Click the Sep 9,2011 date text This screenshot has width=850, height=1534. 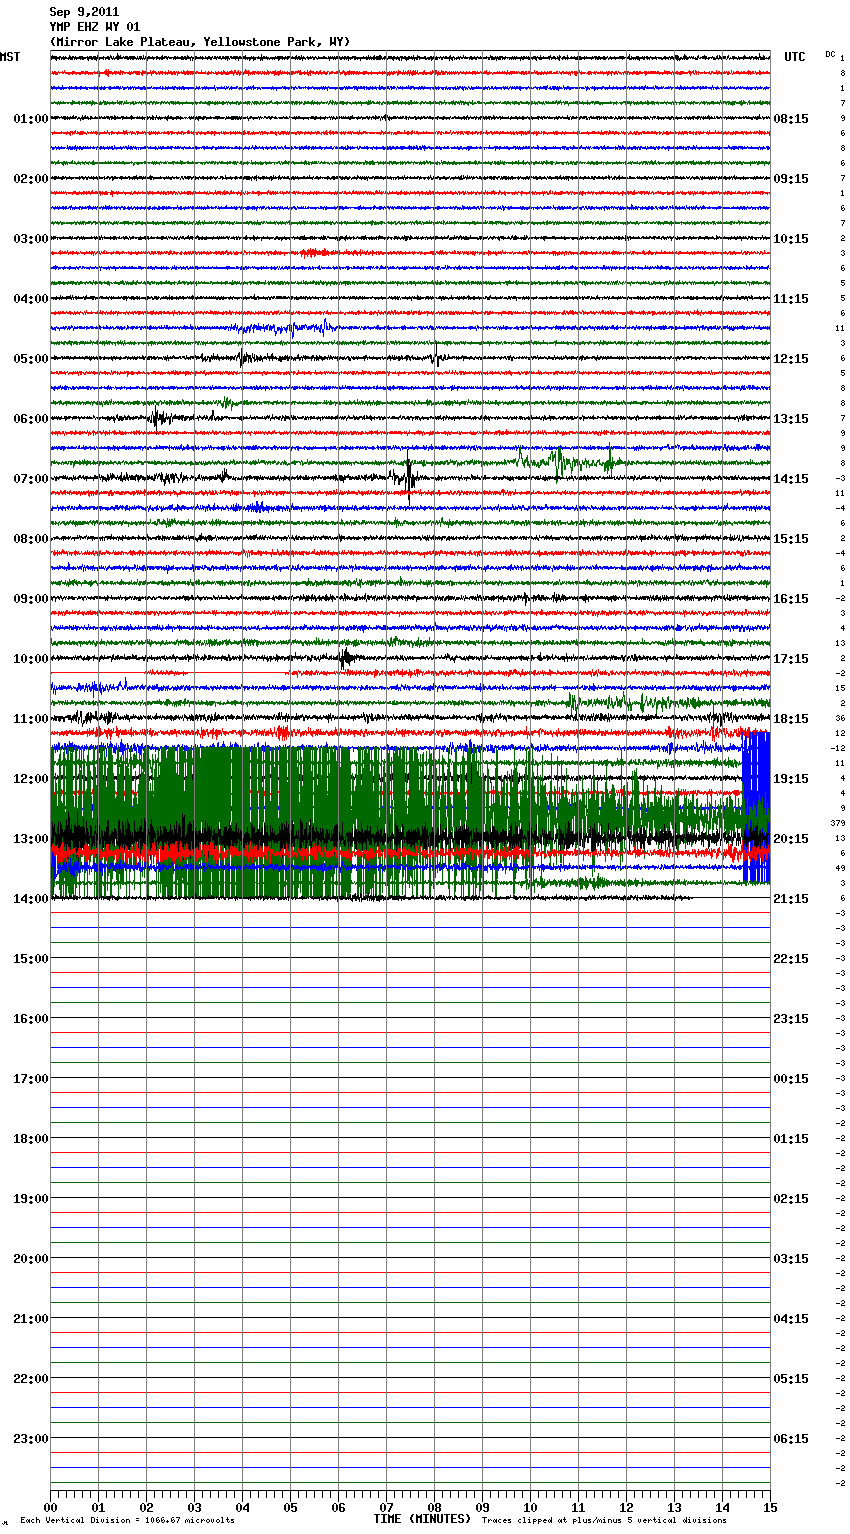pos(84,12)
